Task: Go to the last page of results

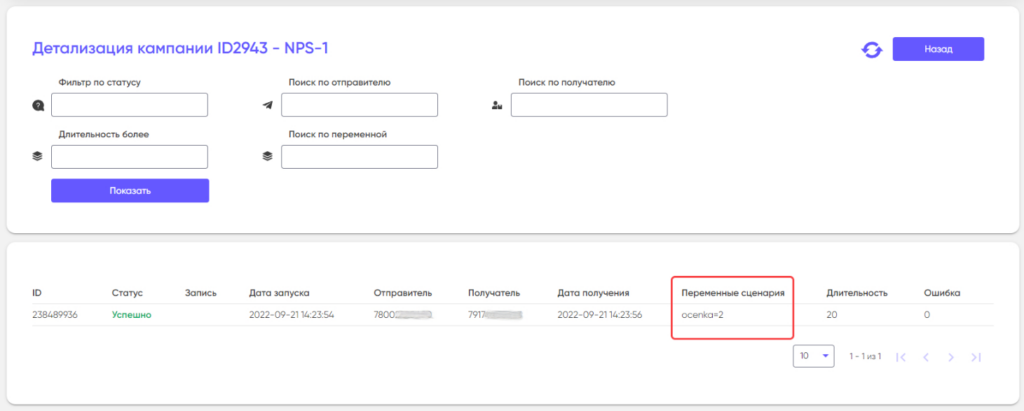Action: pyautogui.click(x=976, y=357)
